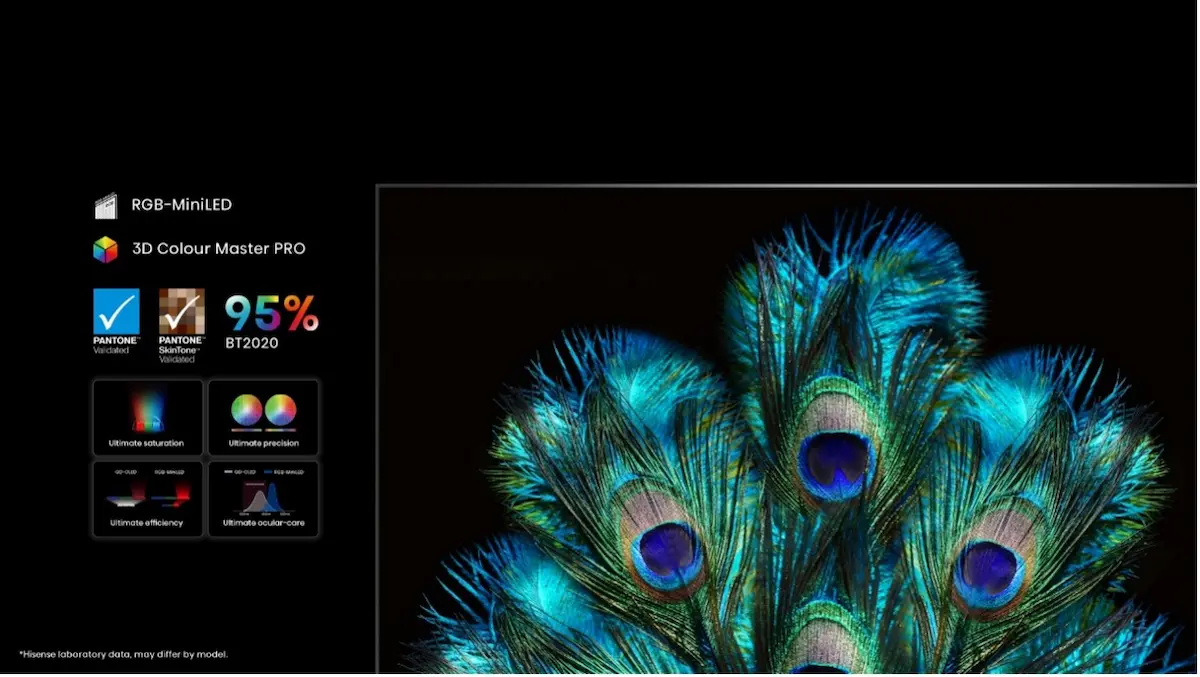Click the blue Pantone Validated checkmark badge
This screenshot has width=1200, height=677.
coord(116,312)
